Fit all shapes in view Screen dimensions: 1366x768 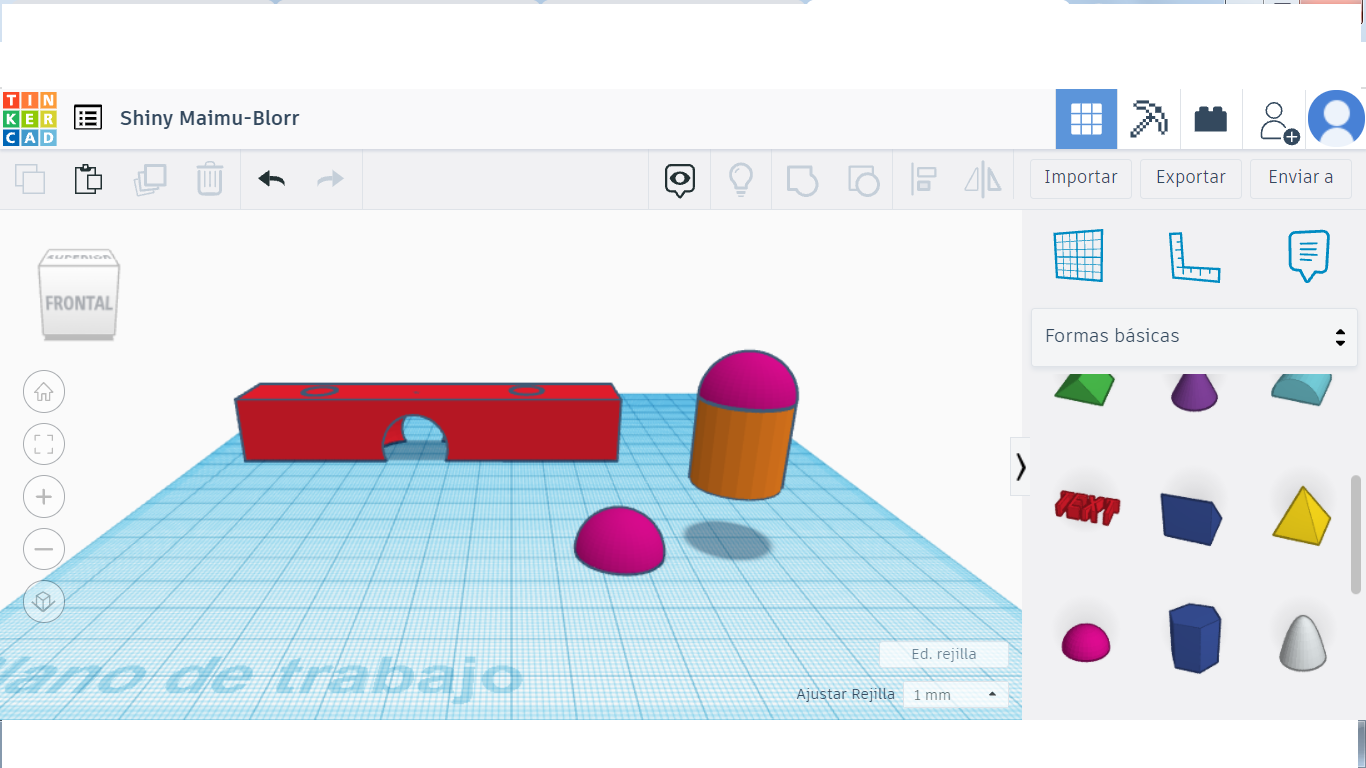click(x=44, y=445)
